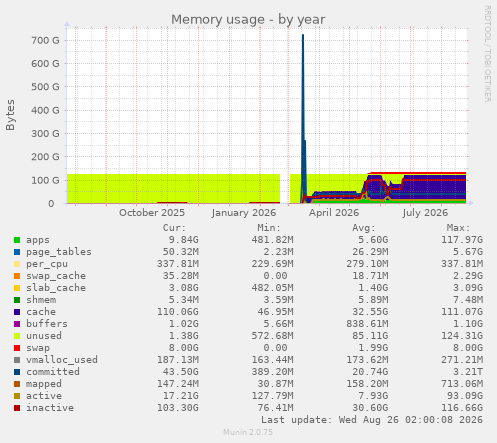Click the vmalloc_used gray legend swatch
The height and width of the screenshot is (443, 497).
[x=17, y=360]
